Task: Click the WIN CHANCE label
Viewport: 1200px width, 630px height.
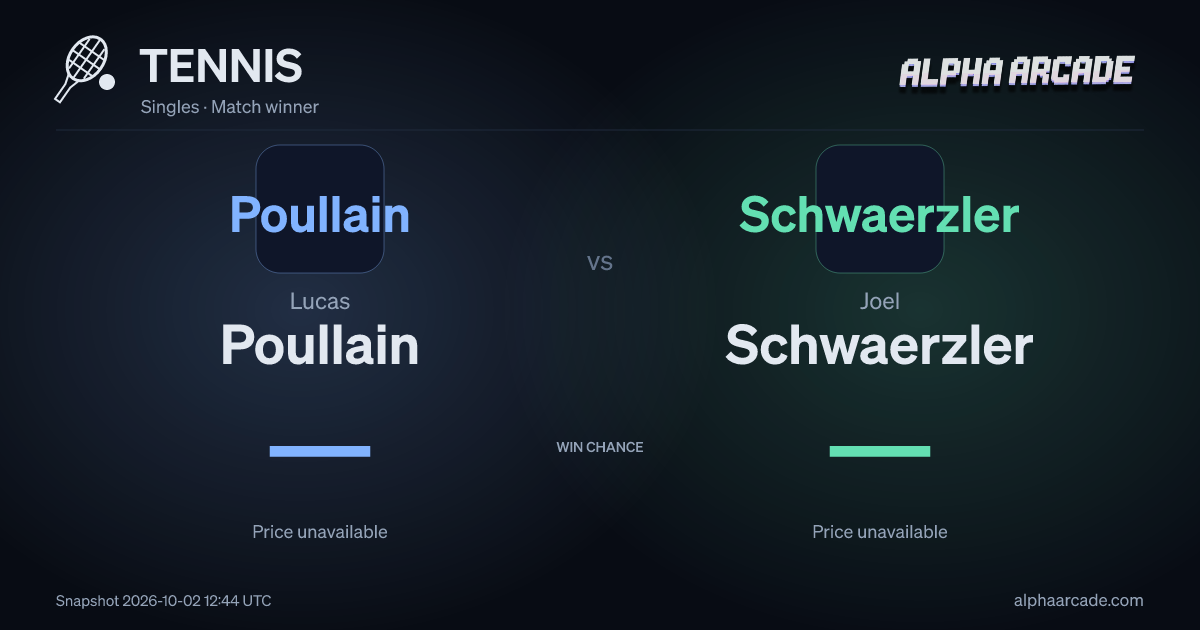Action: (600, 447)
